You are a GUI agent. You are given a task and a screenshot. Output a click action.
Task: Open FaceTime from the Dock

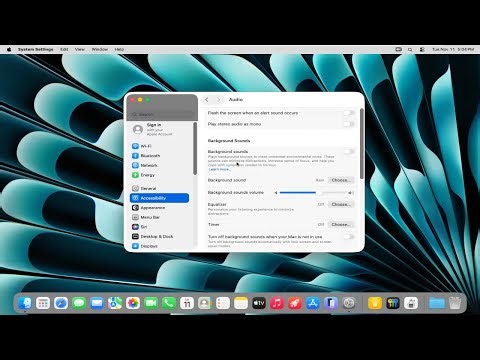151,303
